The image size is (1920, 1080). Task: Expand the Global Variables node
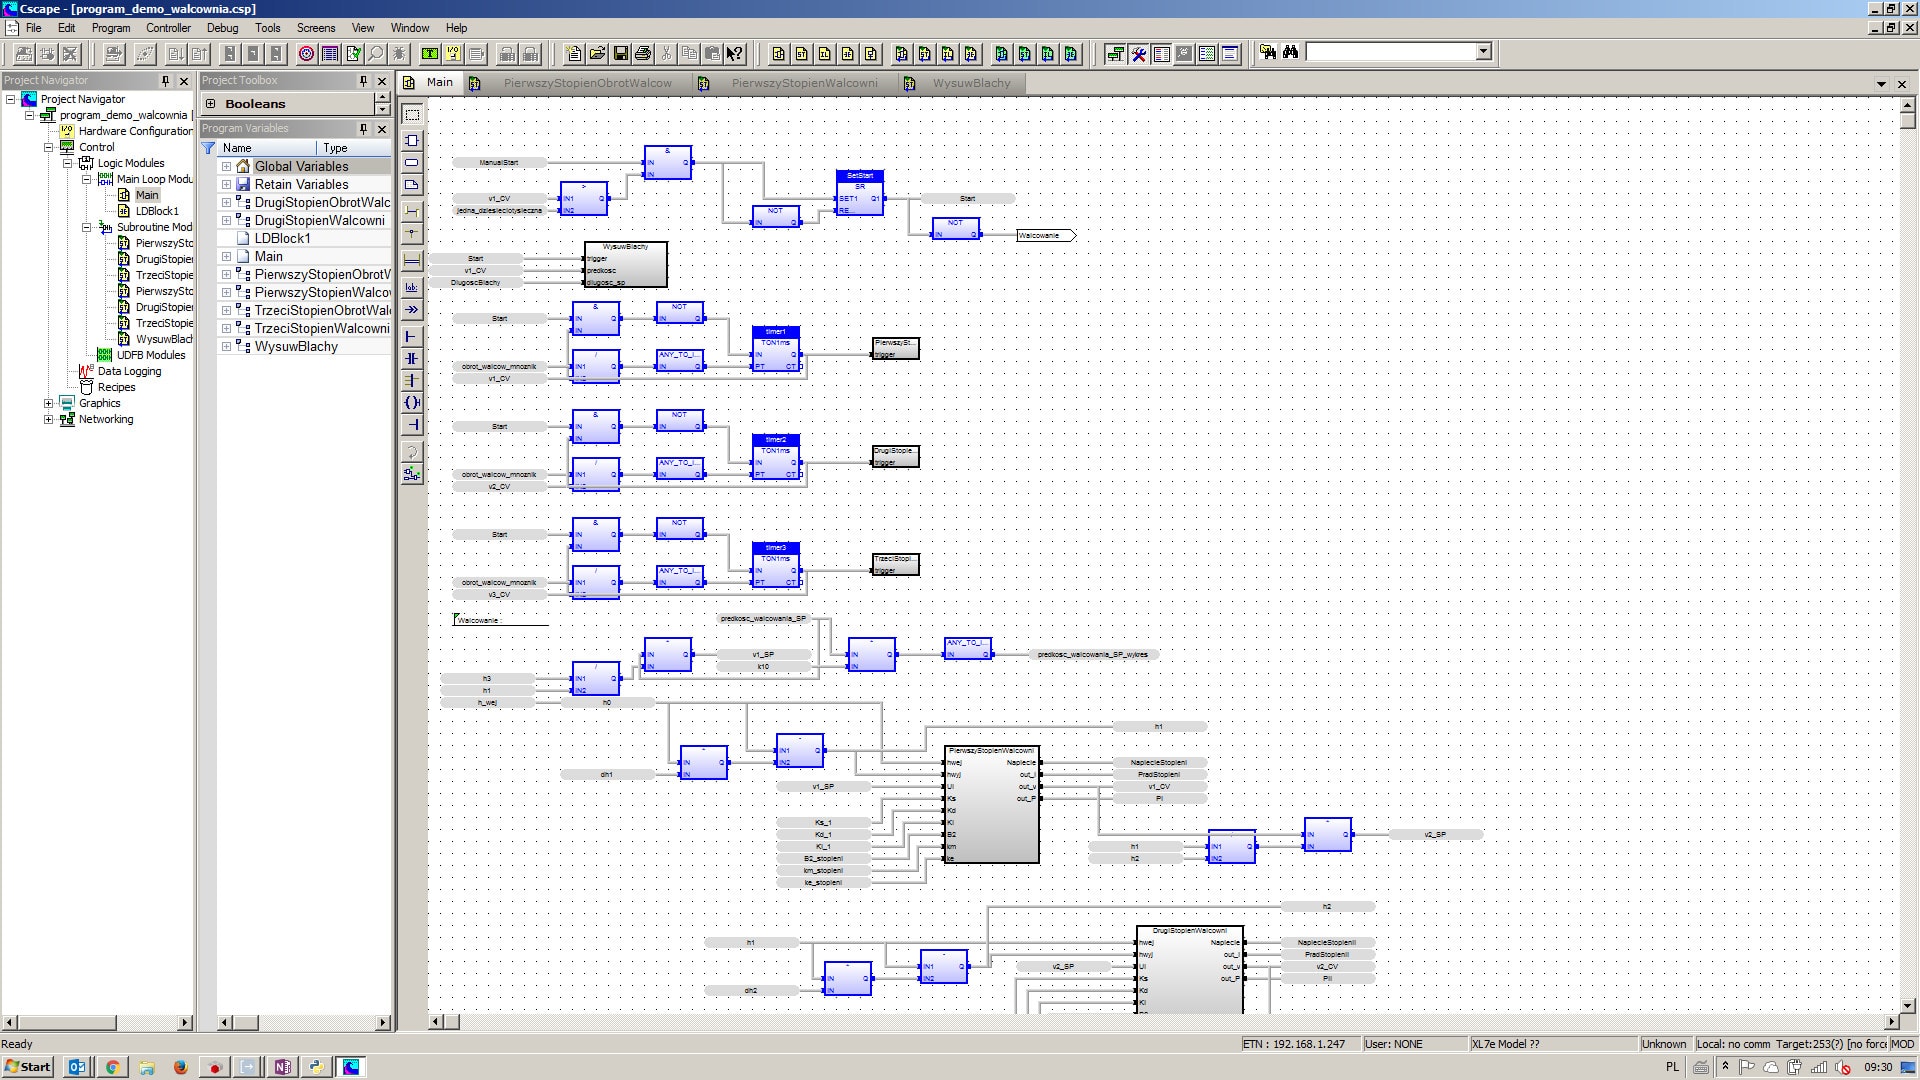point(226,167)
